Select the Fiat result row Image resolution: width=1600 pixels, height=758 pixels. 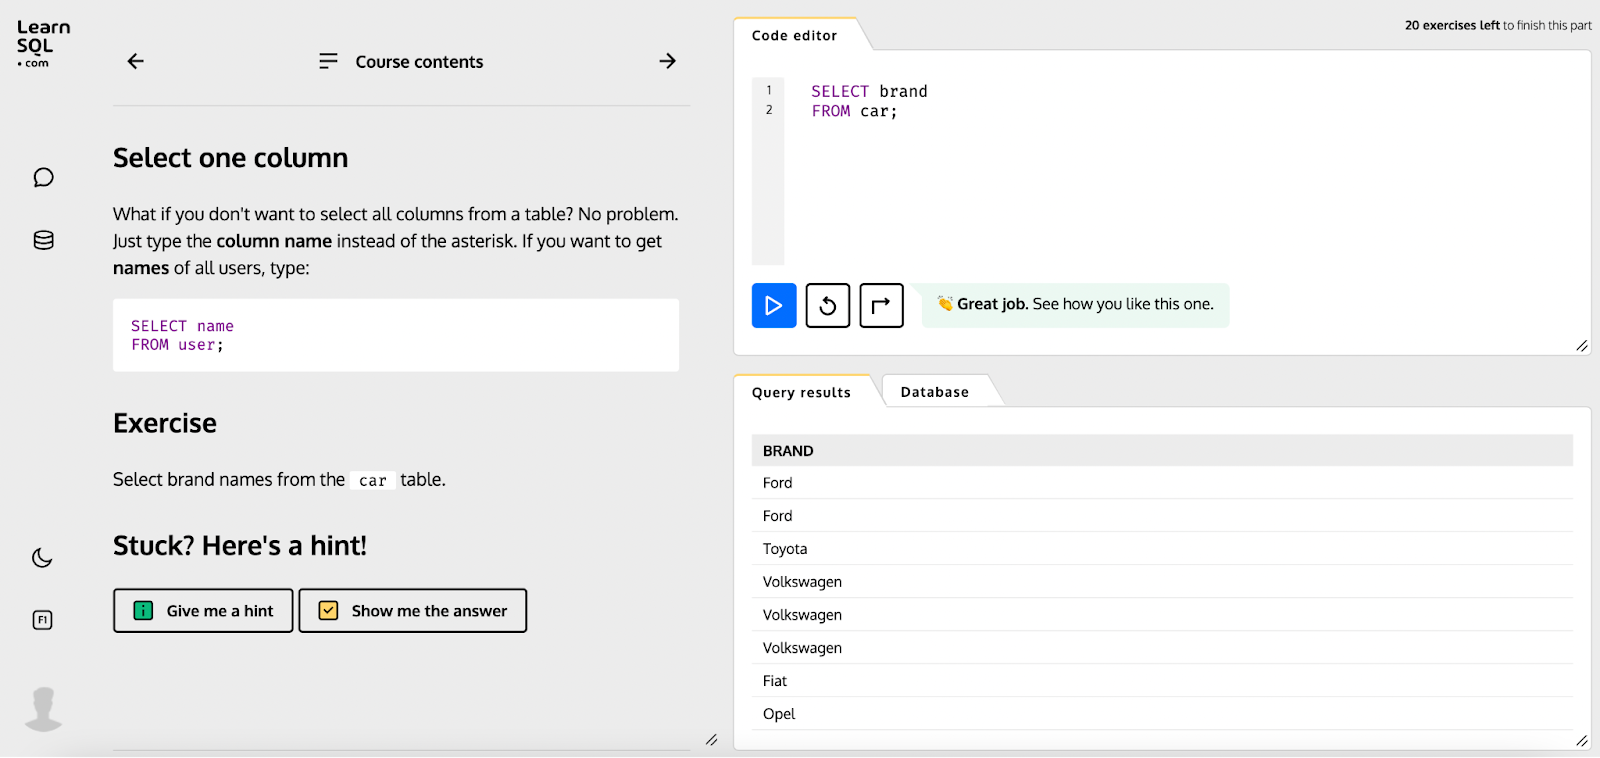pos(1162,681)
